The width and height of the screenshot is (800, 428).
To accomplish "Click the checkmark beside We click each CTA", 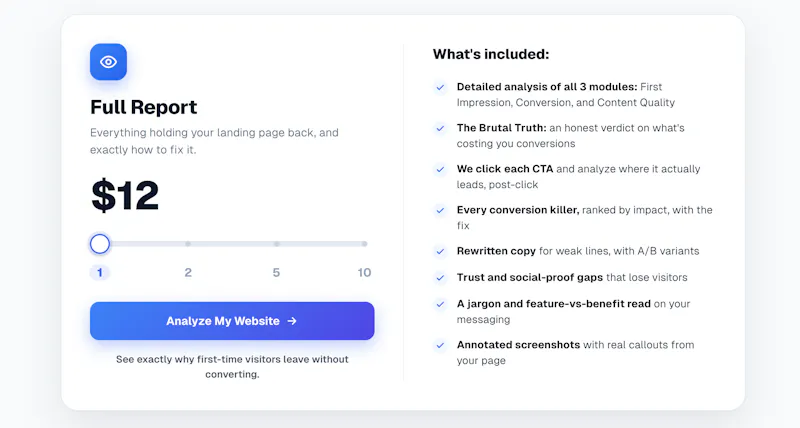I will pos(440,169).
